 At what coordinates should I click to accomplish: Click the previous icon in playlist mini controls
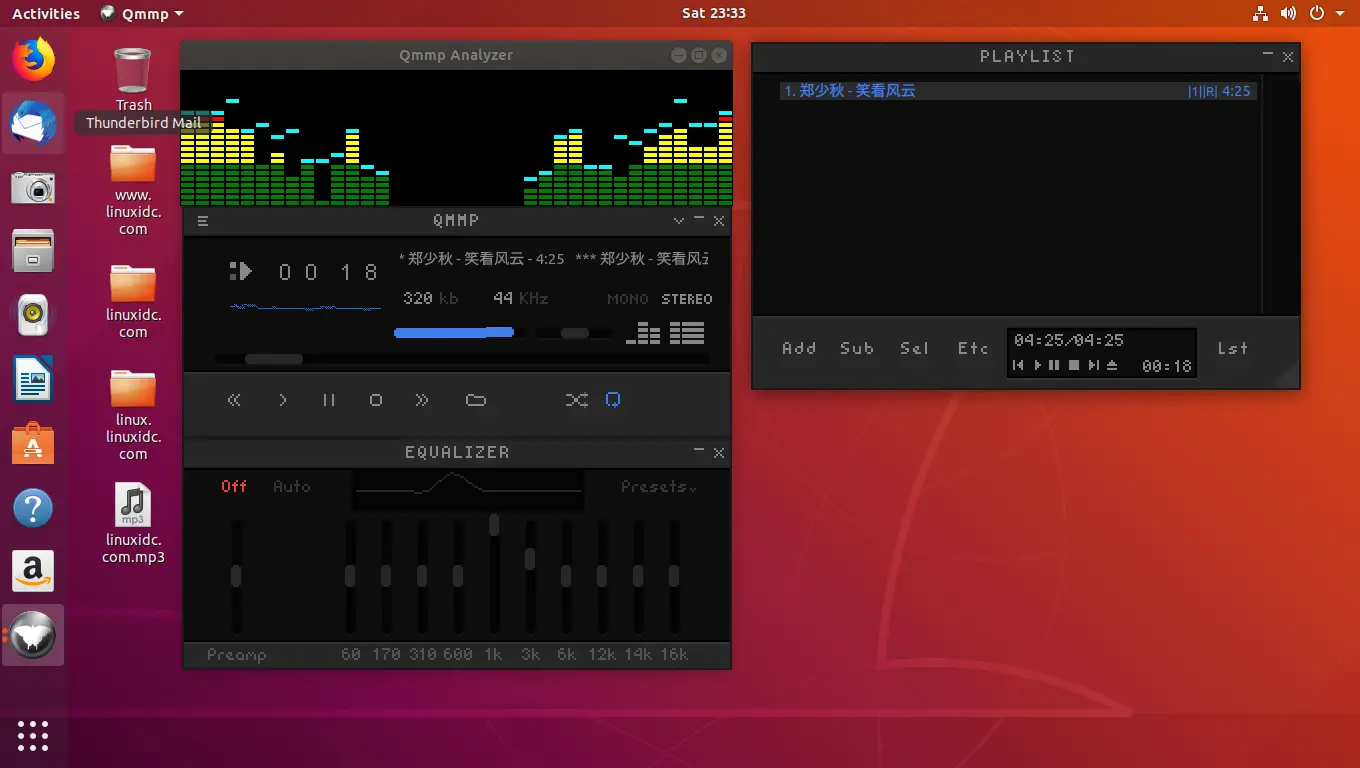click(x=1018, y=366)
